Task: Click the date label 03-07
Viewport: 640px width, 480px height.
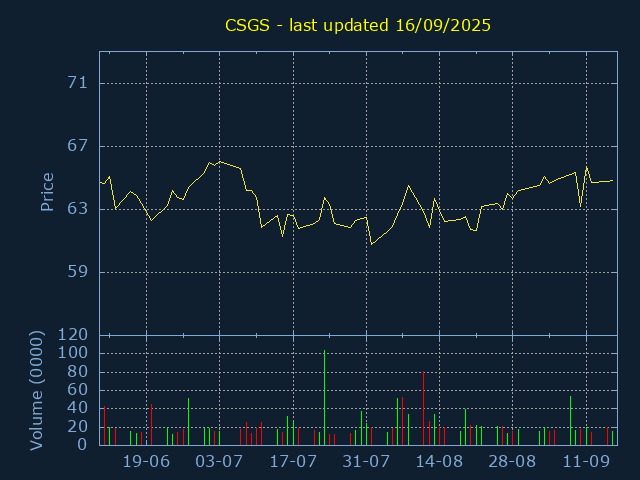Action: tap(219, 462)
